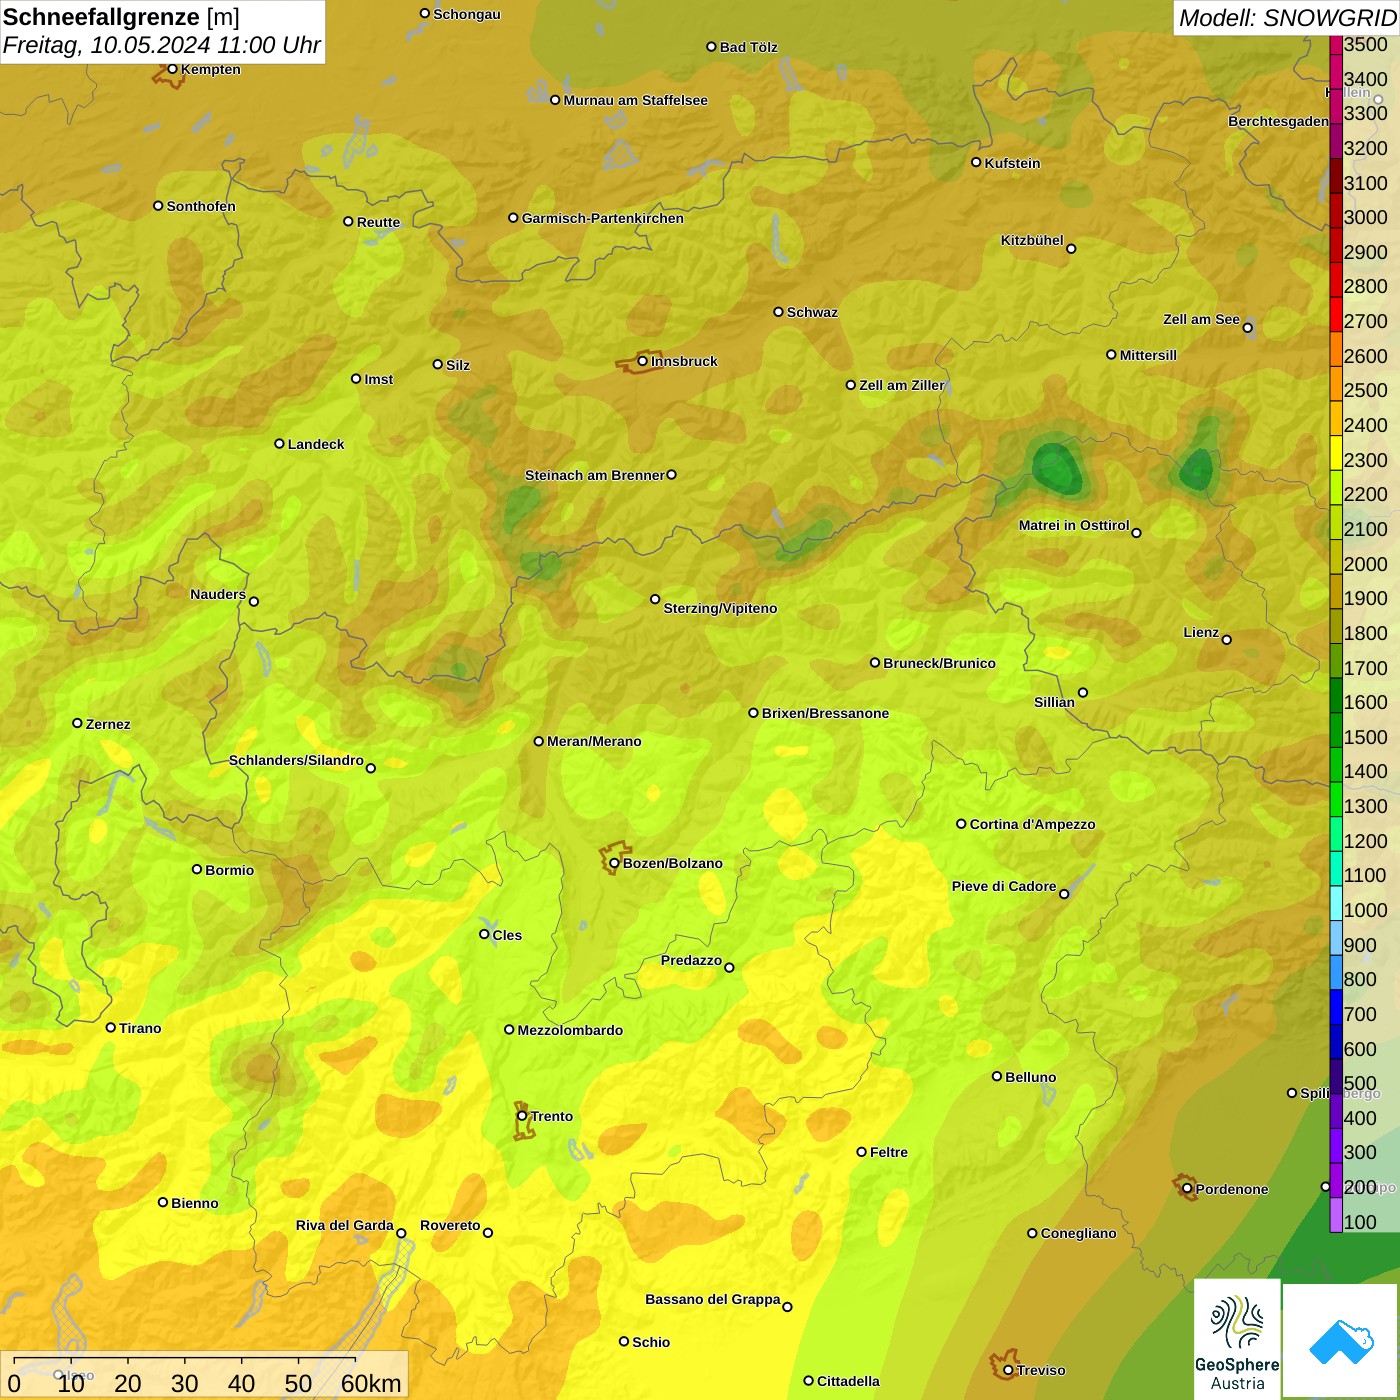
Task: Click the Sterzing/Vipiteno label
Action: (720, 608)
